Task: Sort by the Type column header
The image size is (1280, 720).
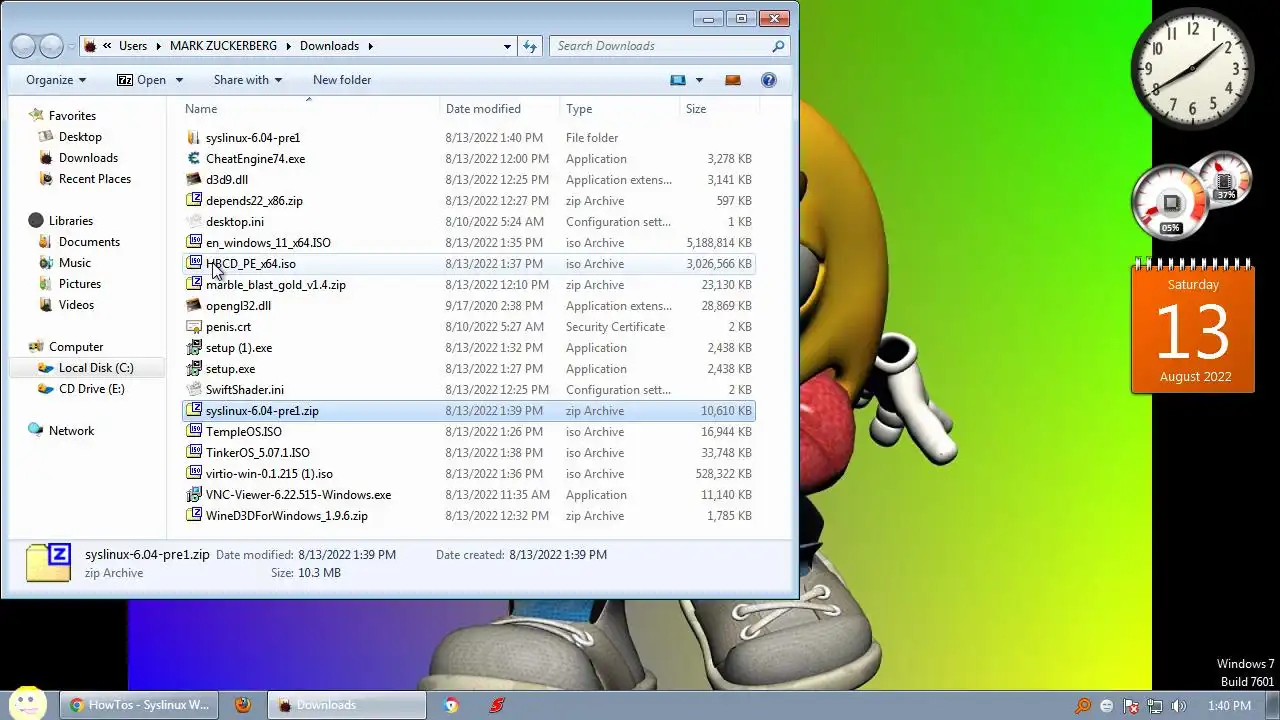Action: 619,109
